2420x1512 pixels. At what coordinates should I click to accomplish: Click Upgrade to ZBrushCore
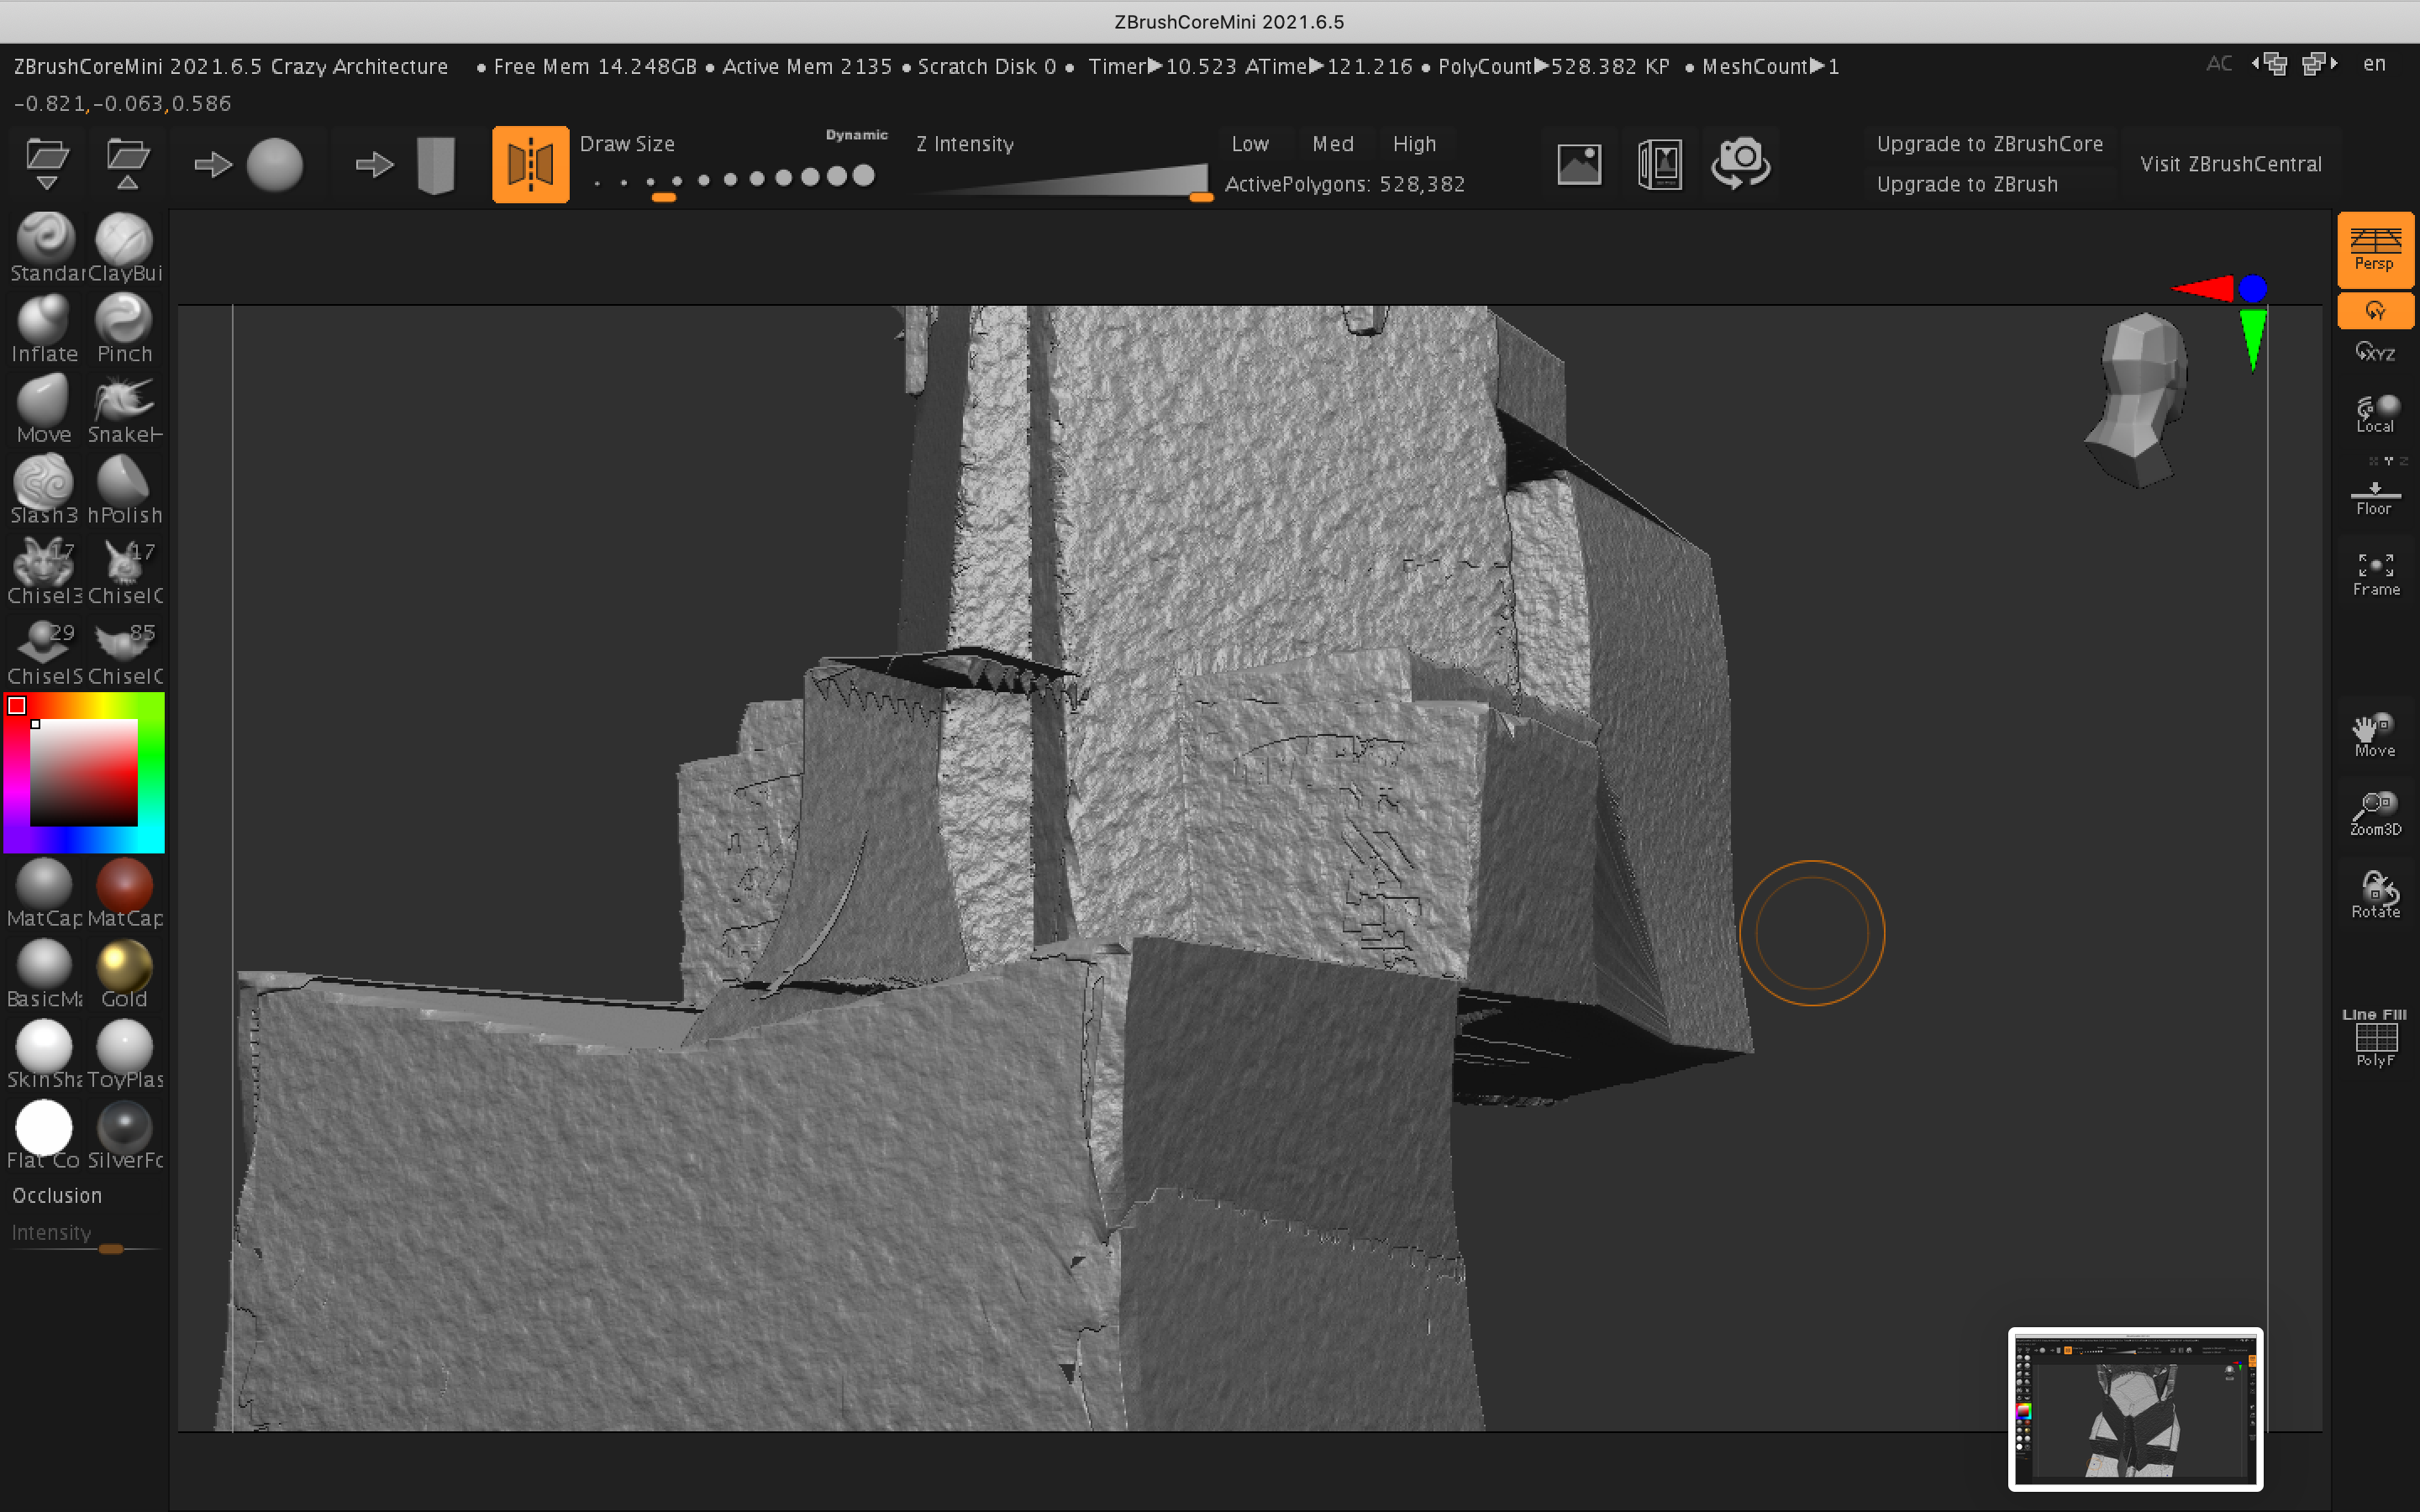(1990, 144)
